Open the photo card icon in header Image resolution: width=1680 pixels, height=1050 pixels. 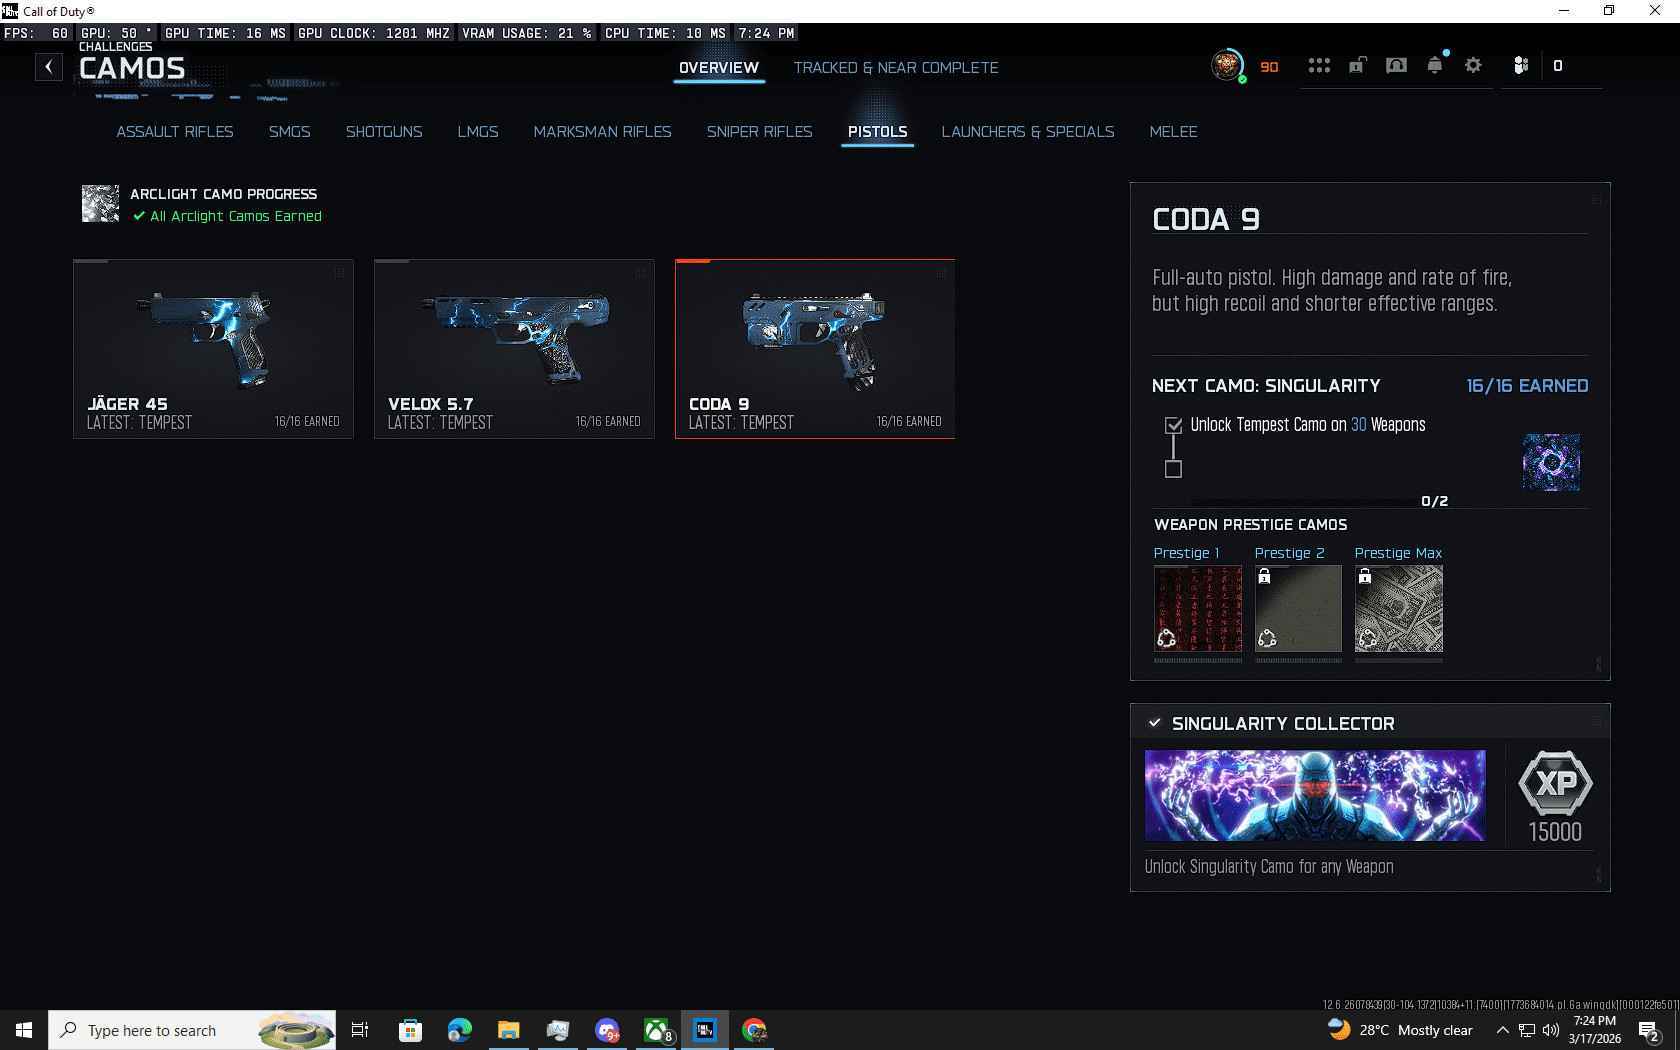coord(1396,66)
